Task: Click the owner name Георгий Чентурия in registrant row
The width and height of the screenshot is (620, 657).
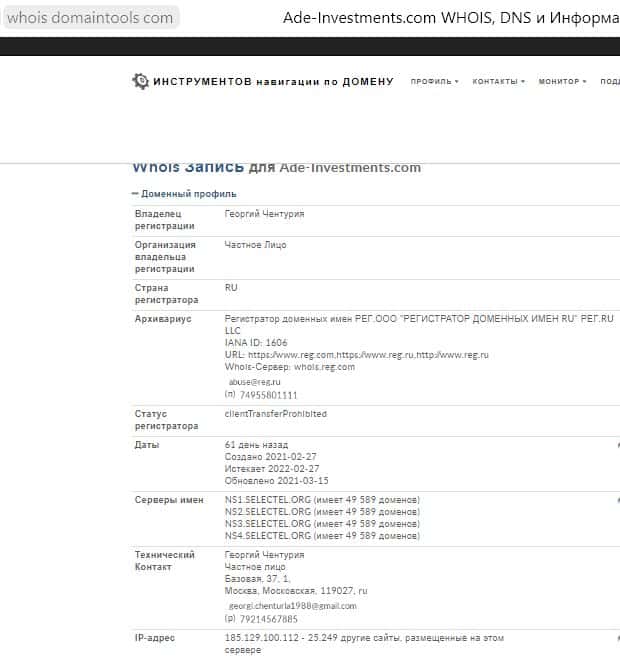Action: [264, 214]
